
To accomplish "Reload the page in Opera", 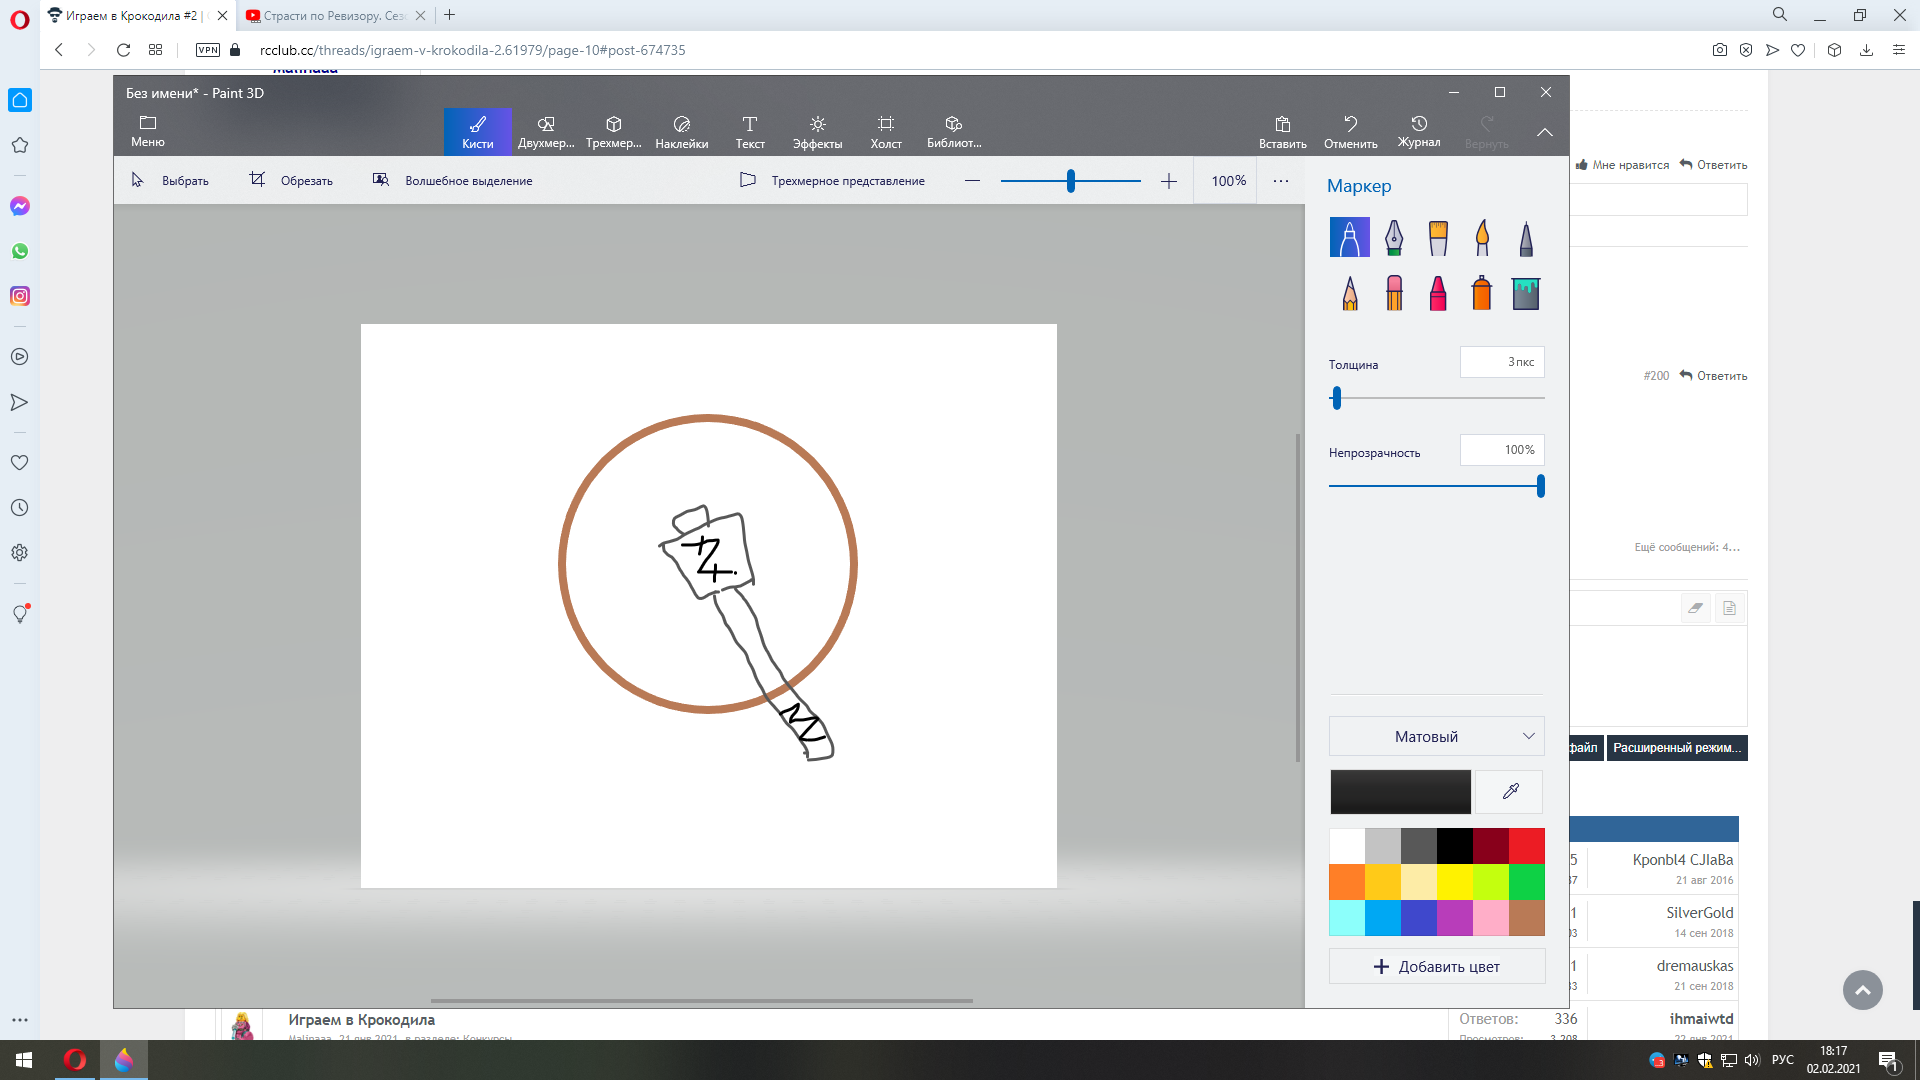I will coord(123,50).
